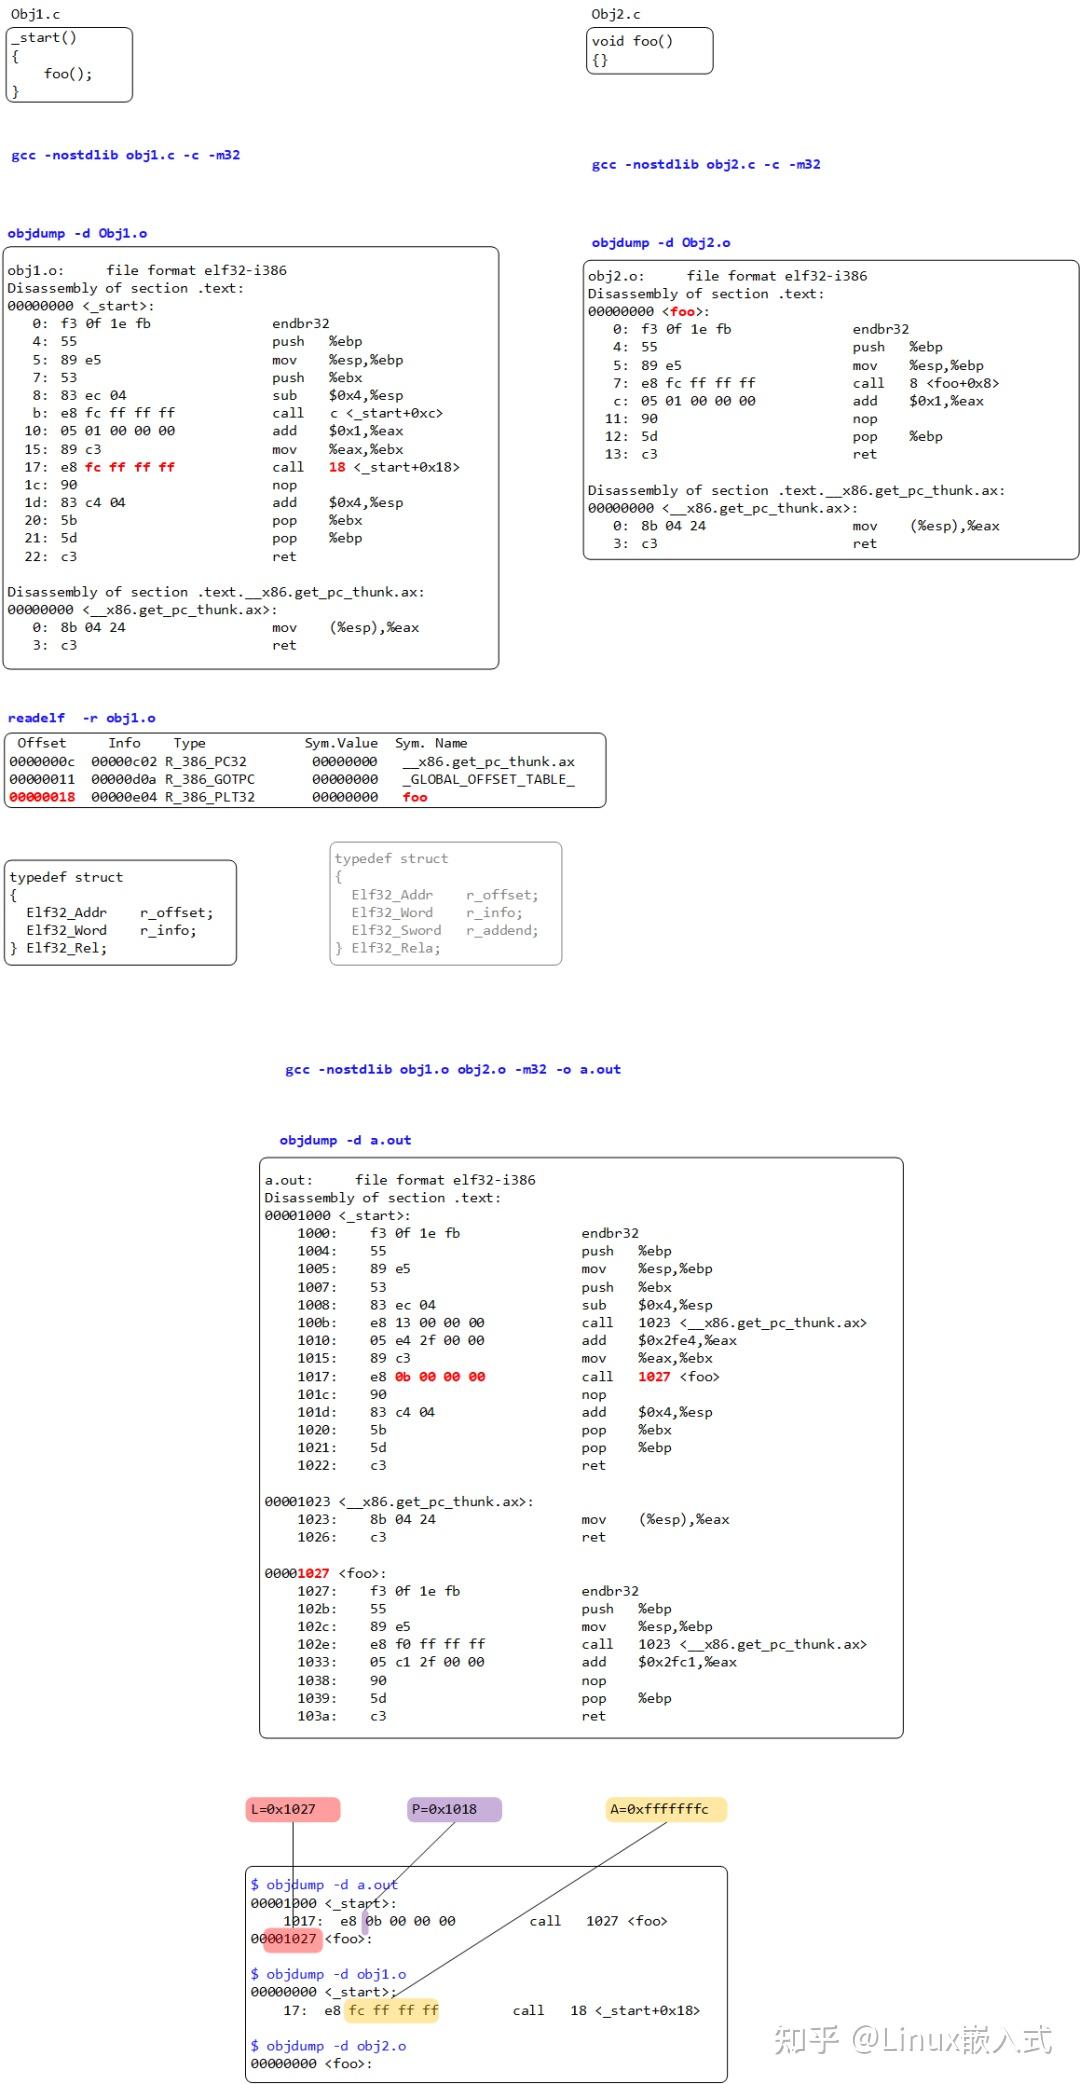1080x2084 pixels.
Task: Click the red 'L=0x1027' label box
Action: pyautogui.click(x=293, y=1809)
